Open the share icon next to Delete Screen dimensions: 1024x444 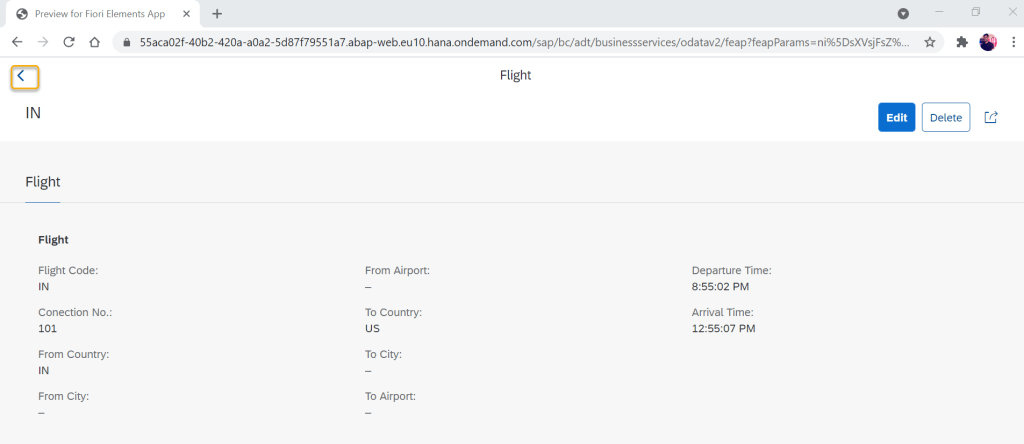(x=991, y=117)
